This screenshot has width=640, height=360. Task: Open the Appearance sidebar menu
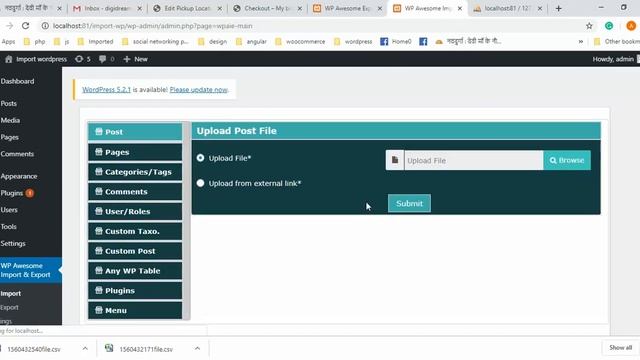[19, 176]
